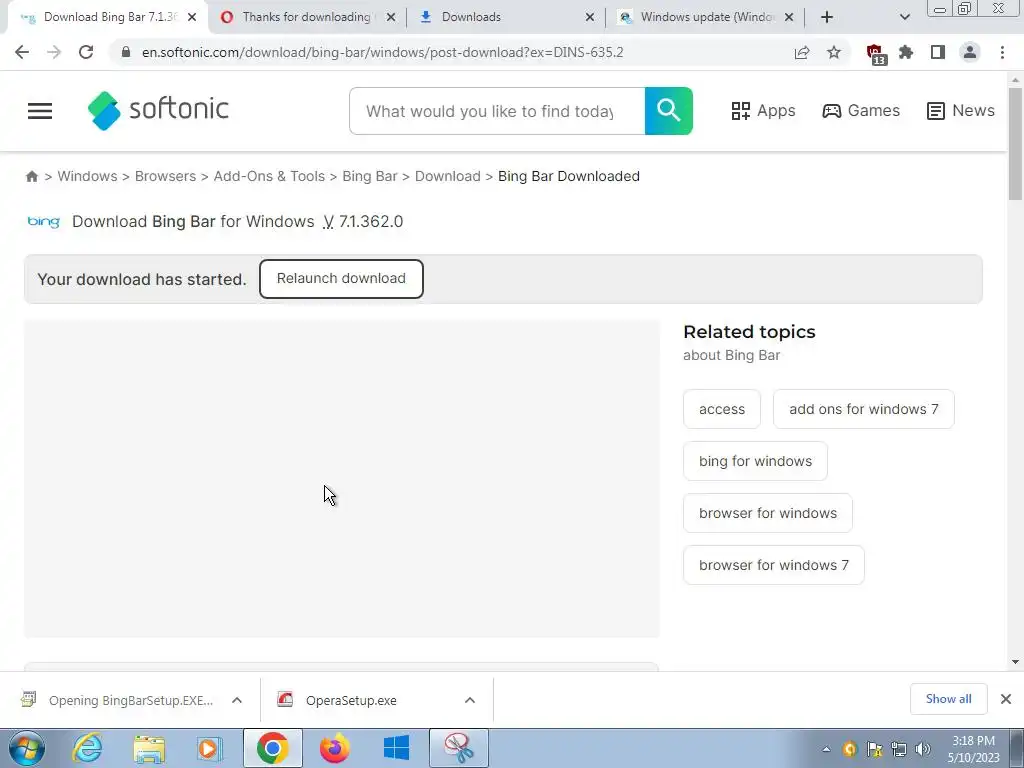Image resolution: width=1024 pixels, height=768 pixels.
Task: Launch Internet Explorer from taskbar
Action: click(88, 748)
